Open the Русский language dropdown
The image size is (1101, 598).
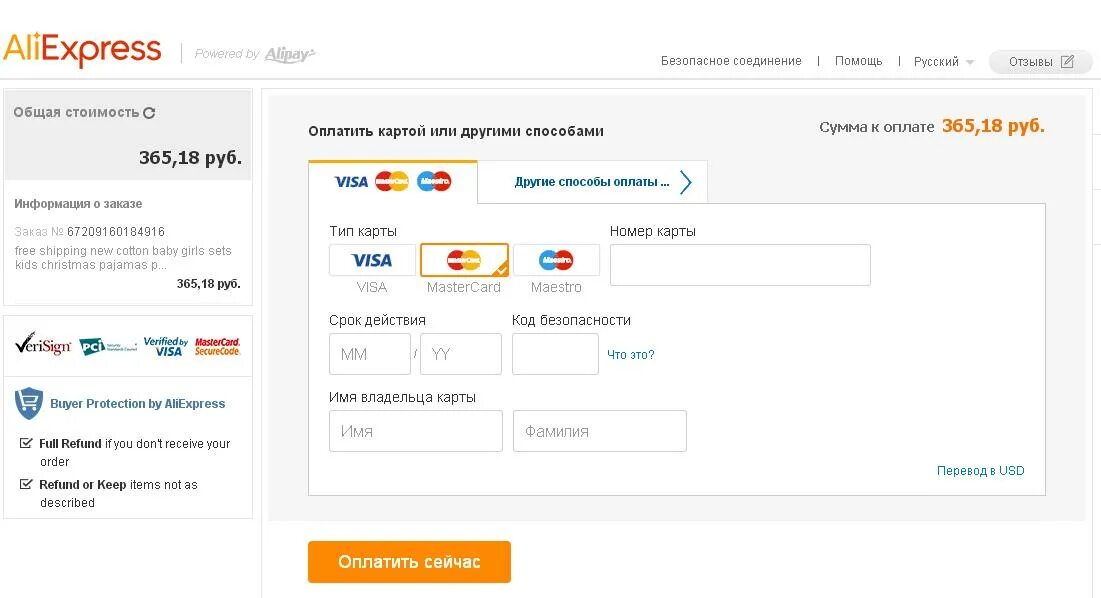tap(943, 62)
